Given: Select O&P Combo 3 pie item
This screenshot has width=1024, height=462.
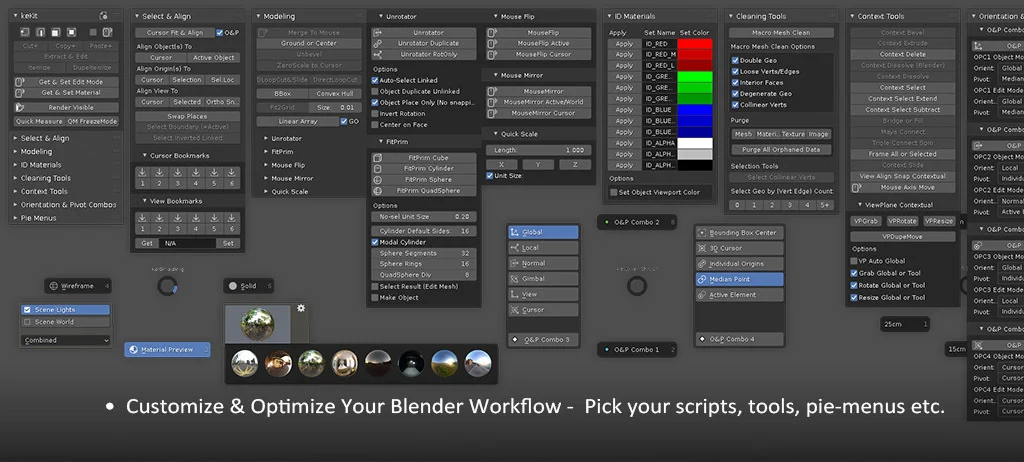Looking at the screenshot, I should 543,340.
